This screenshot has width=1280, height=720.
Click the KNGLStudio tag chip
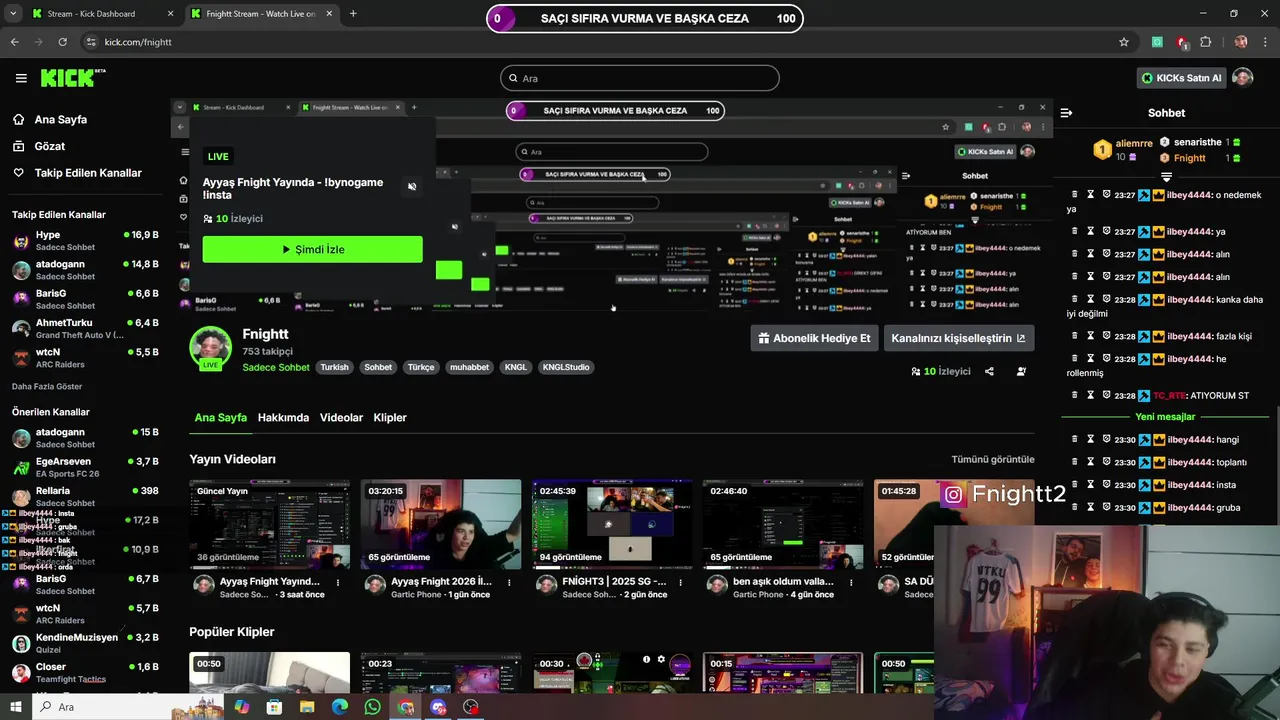pyautogui.click(x=566, y=367)
